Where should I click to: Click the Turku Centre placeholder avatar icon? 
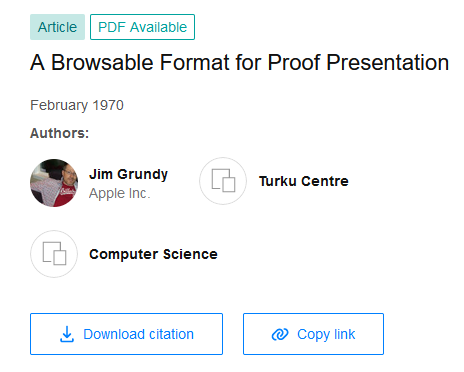coord(223,181)
